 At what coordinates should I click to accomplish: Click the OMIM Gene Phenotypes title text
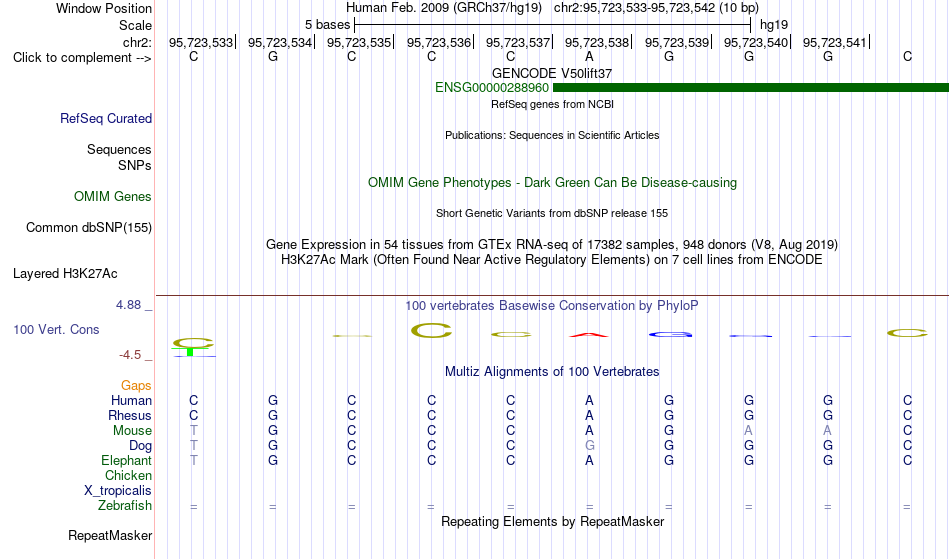pyautogui.click(x=553, y=183)
